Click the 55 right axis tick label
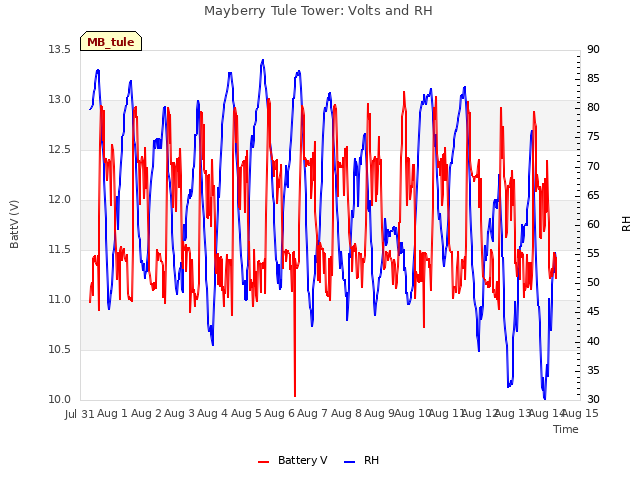The height and width of the screenshot is (480, 640). coord(593,253)
